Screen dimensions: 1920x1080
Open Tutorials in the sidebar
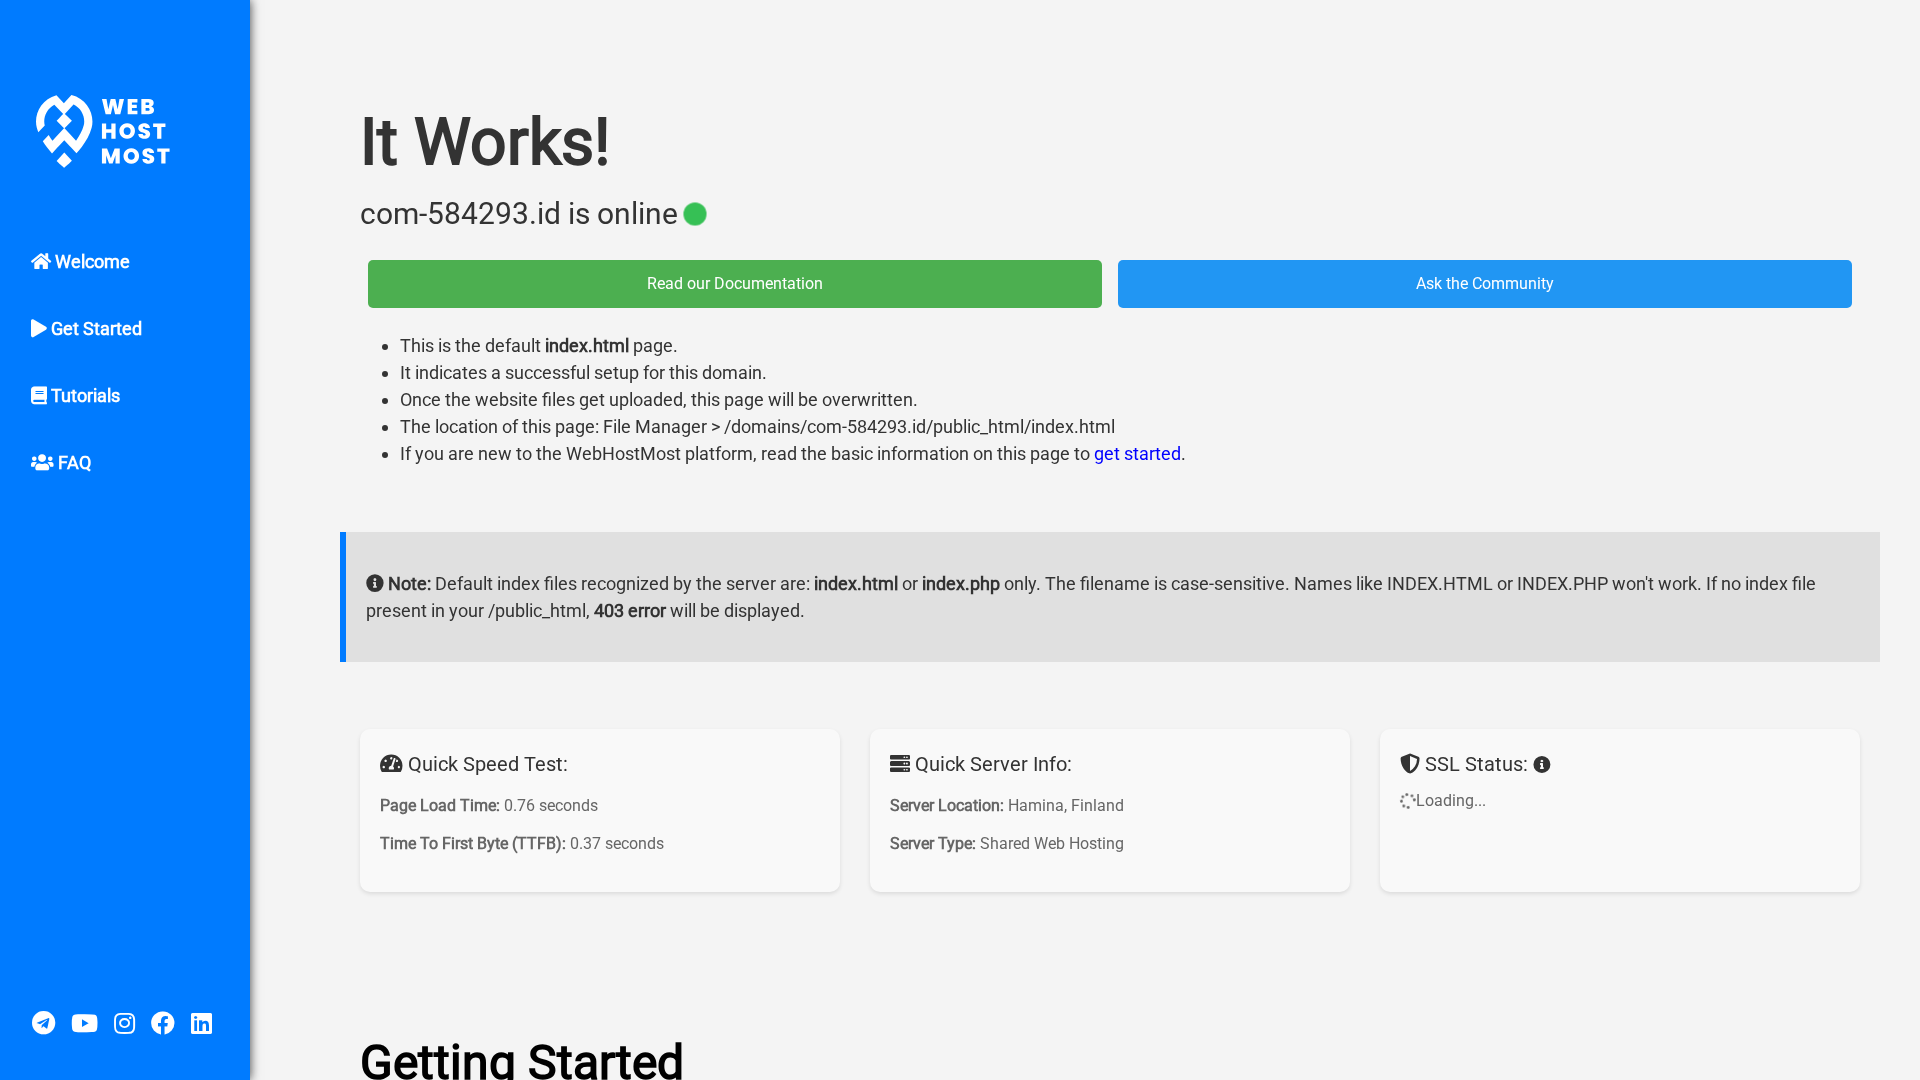pyautogui.click(x=75, y=396)
